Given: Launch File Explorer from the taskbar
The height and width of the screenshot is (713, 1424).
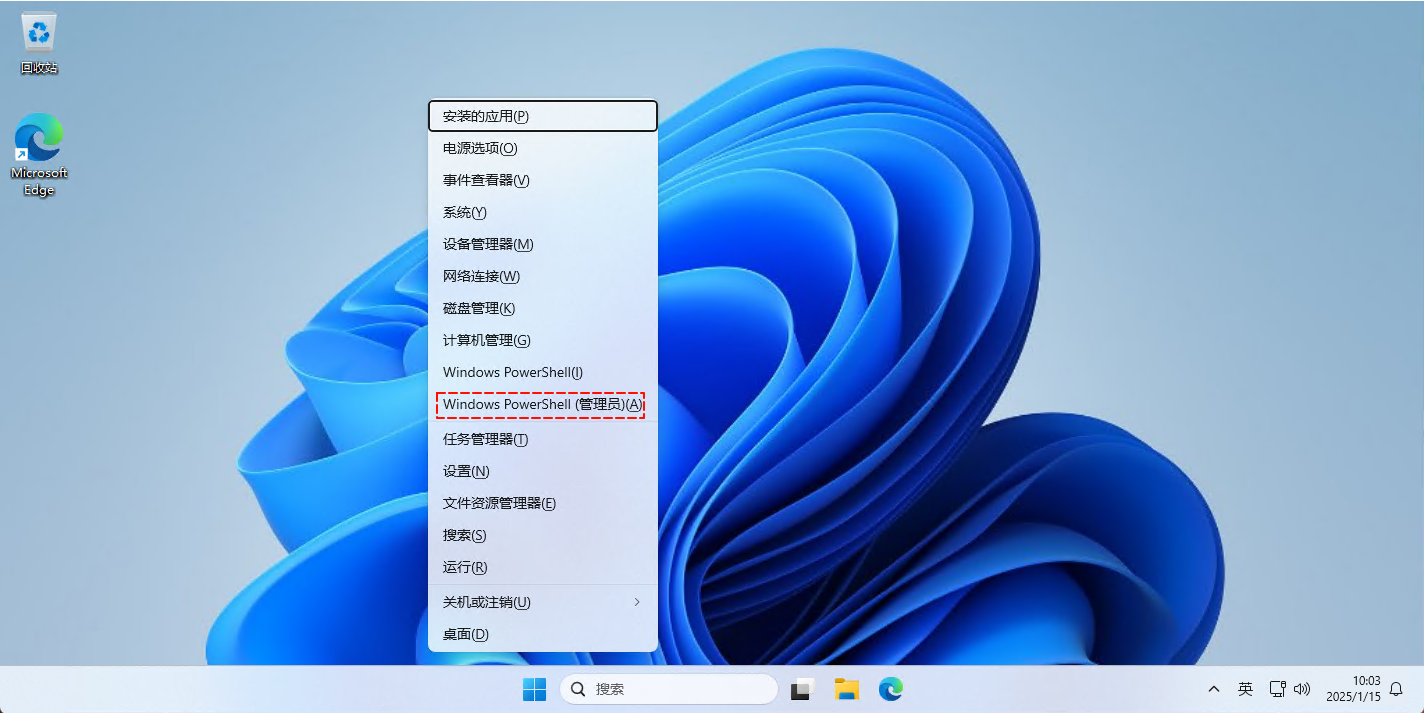Looking at the screenshot, I should 847,689.
